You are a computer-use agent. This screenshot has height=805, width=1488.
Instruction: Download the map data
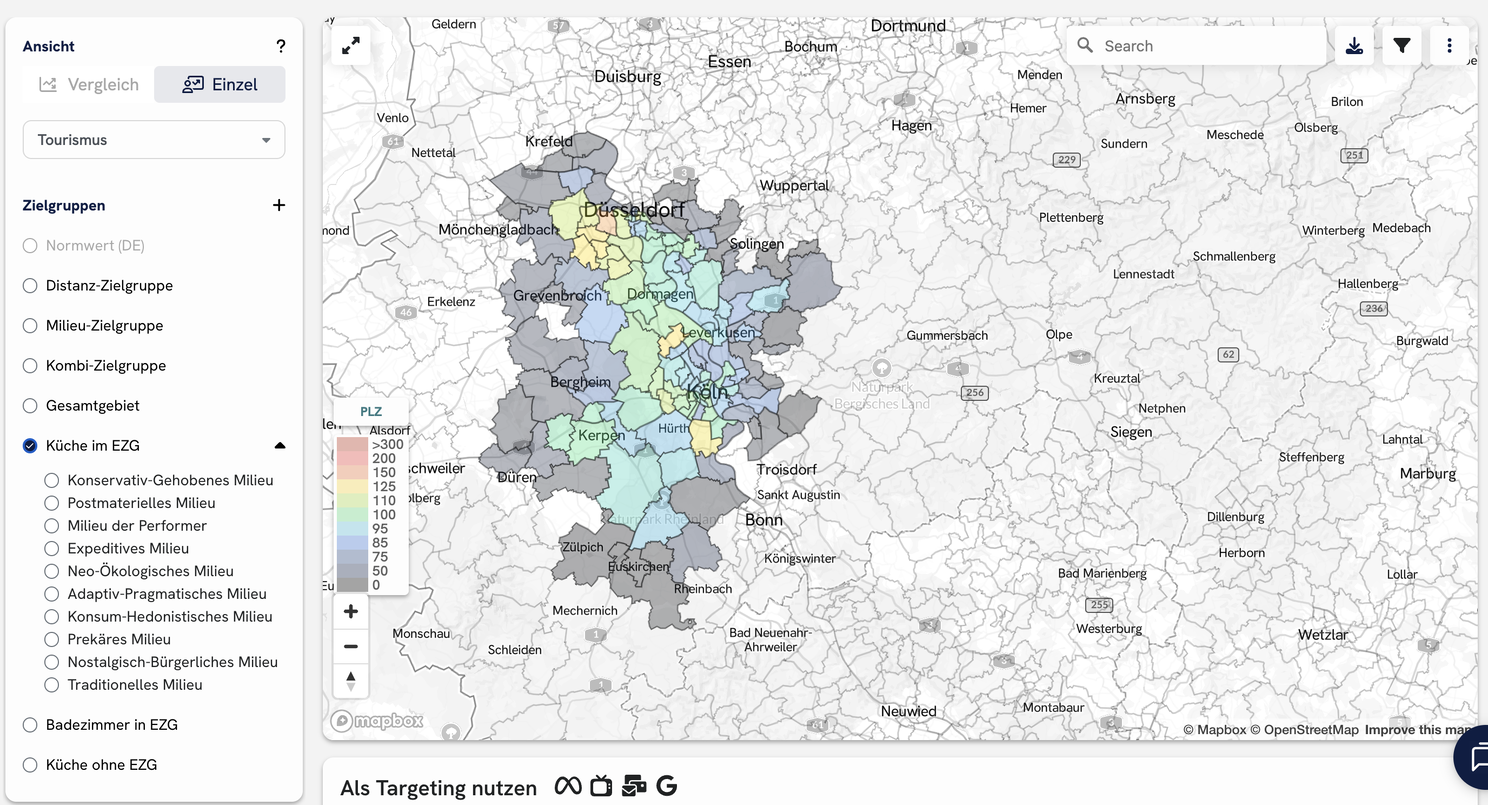(x=1354, y=46)
